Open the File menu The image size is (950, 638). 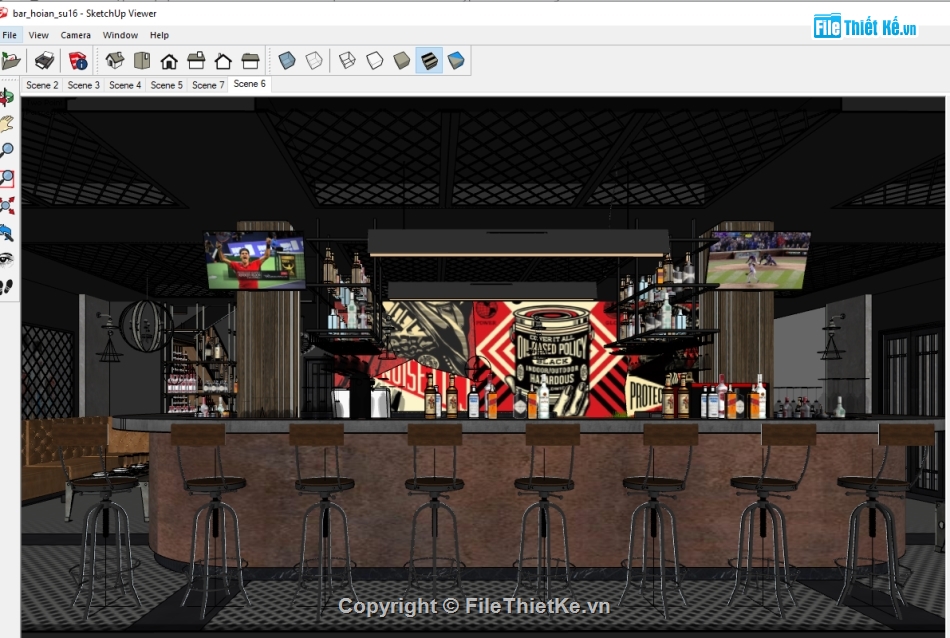point(10,35)
